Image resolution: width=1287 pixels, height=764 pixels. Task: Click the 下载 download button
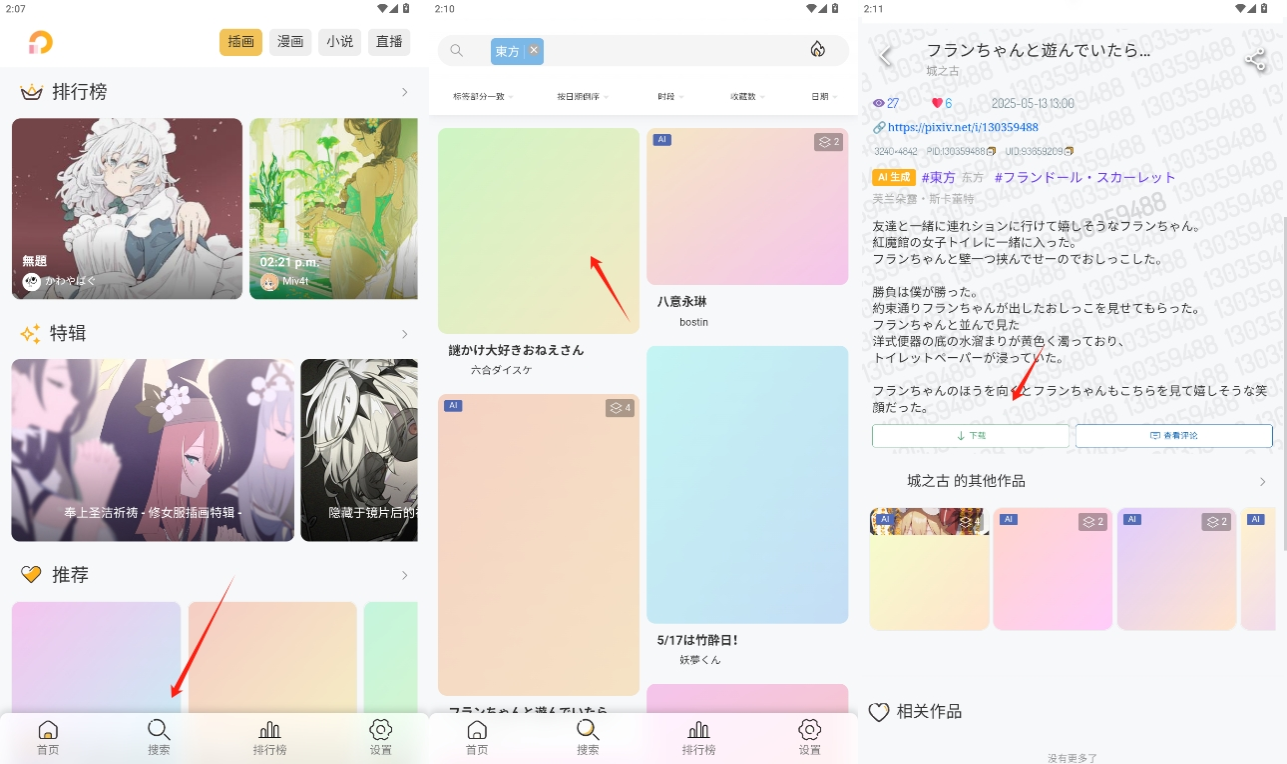[x=971, y=436]
